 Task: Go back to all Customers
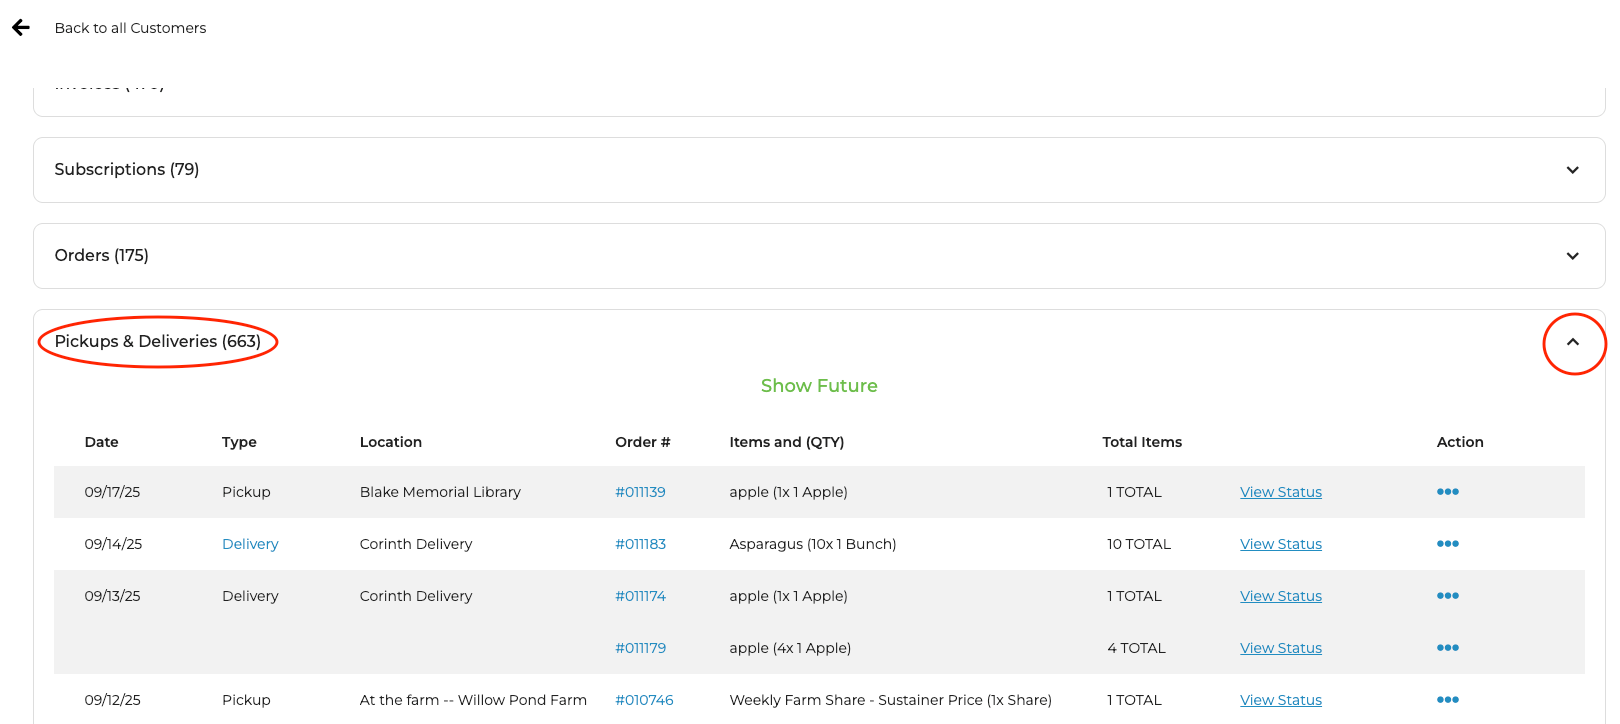(130, 28)
